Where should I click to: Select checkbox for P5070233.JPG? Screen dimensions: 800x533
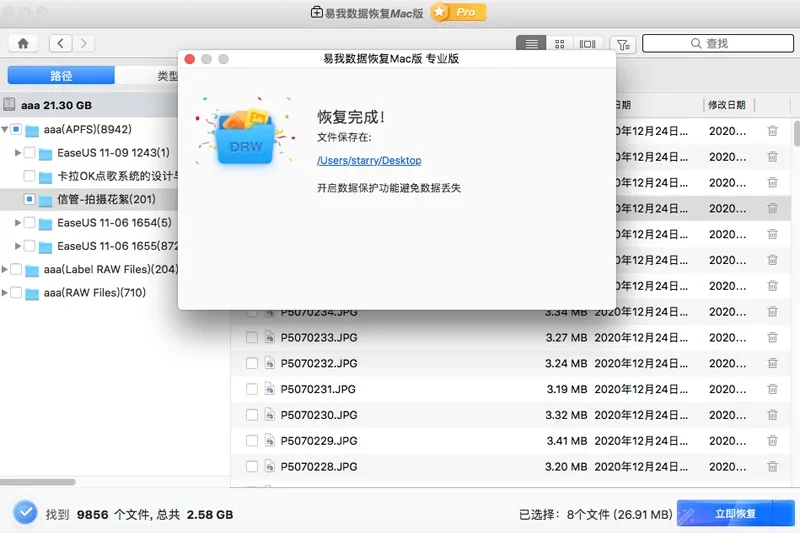click(252, 337)
